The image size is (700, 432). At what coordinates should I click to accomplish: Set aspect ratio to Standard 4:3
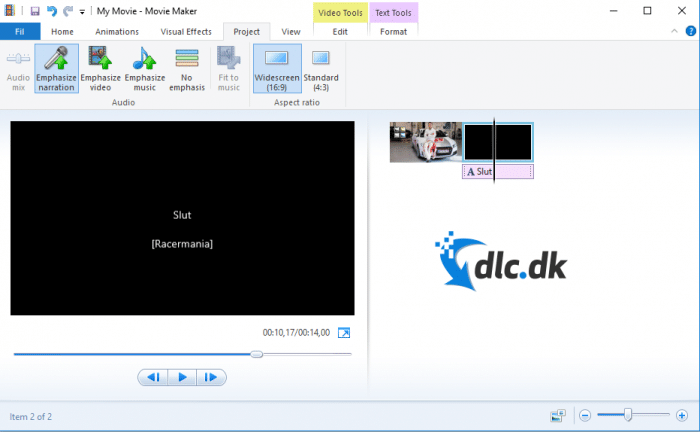(321, 69)
